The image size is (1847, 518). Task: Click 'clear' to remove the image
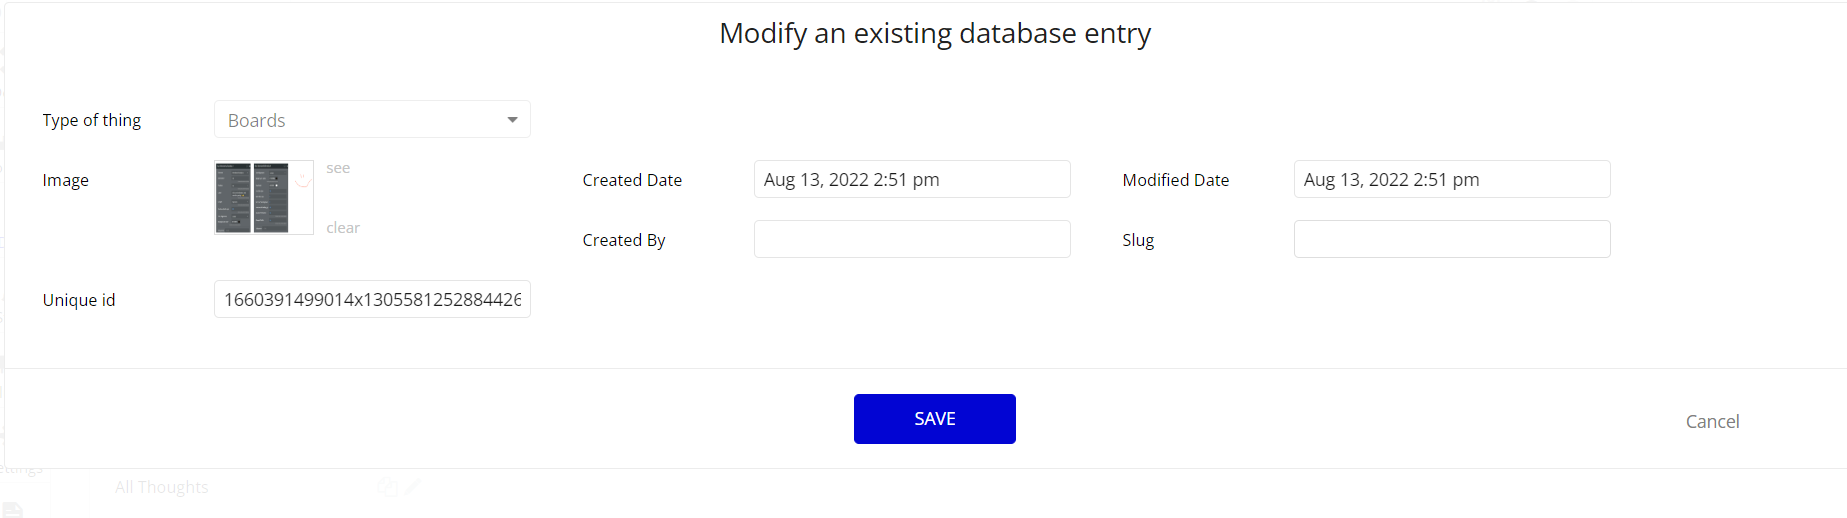coord(343,228)
